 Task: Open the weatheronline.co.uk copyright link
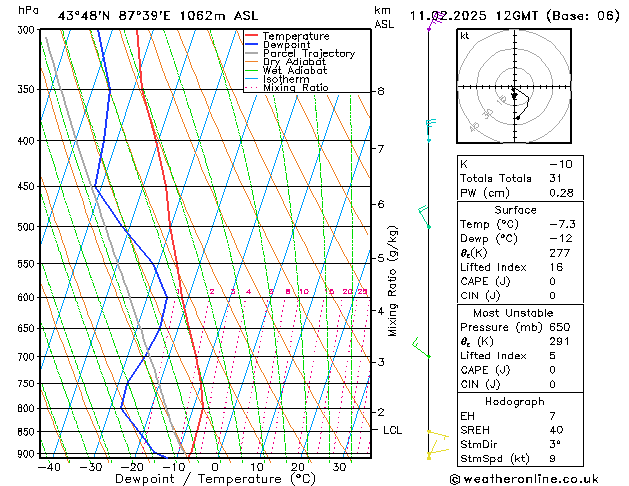tap(524, 479)
